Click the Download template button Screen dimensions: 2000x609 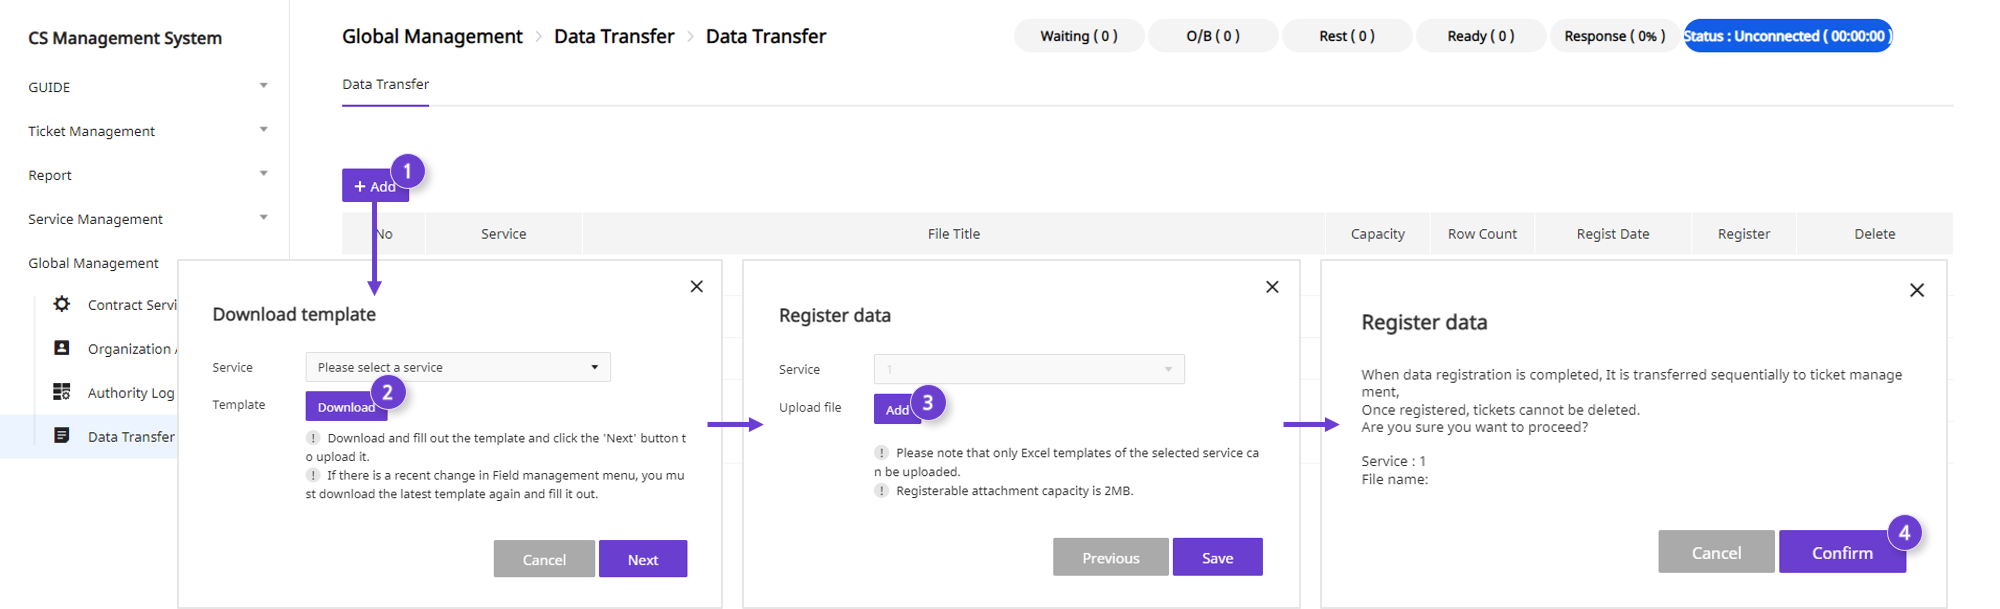click(x=346, y=407)
